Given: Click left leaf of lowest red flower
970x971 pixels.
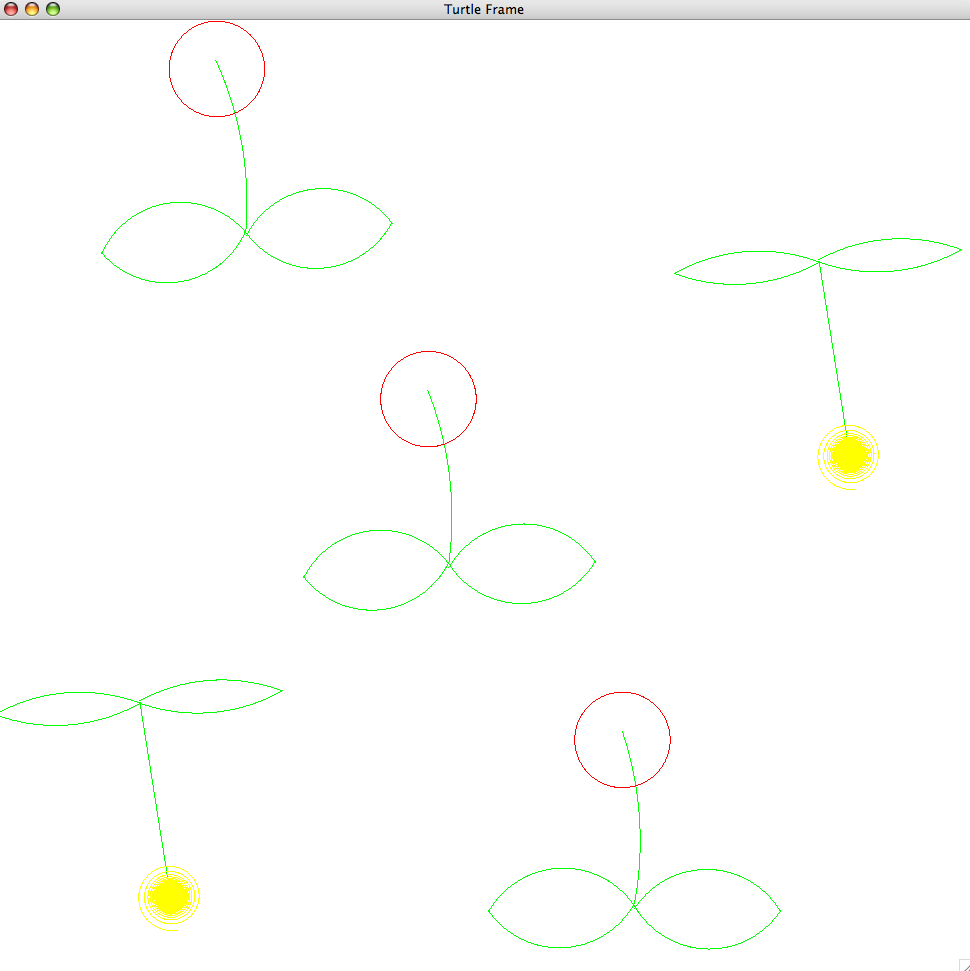Looking at the screenshot, I should [x=560, y=908].
